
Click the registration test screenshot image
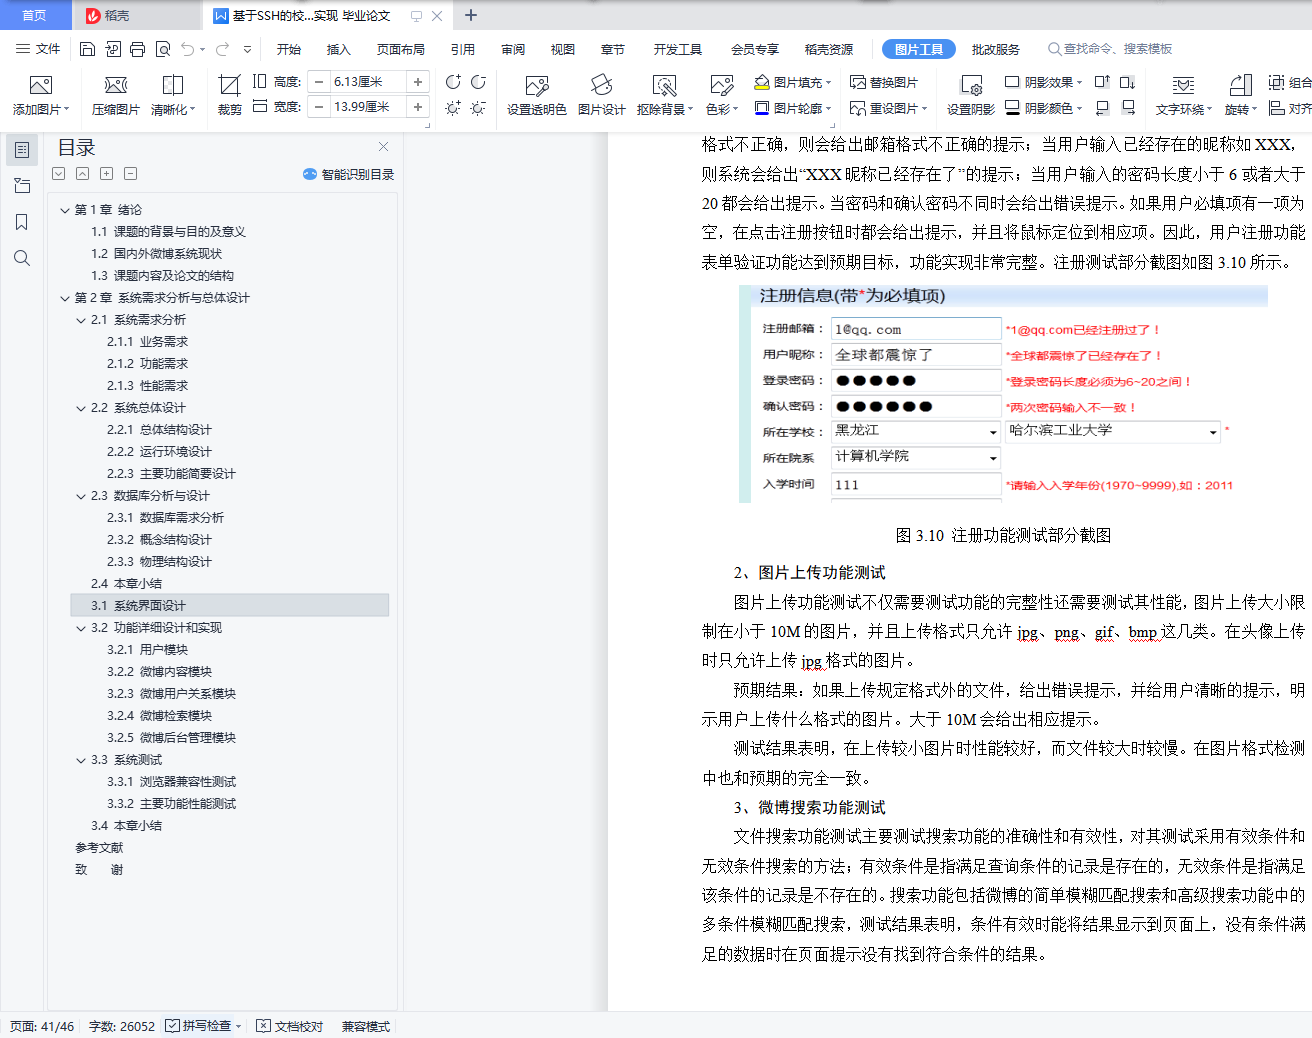click(1003, 394)
